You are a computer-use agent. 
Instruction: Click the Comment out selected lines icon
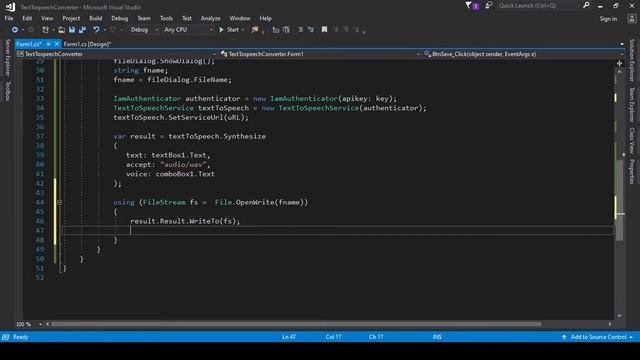[x=300, y=29]
